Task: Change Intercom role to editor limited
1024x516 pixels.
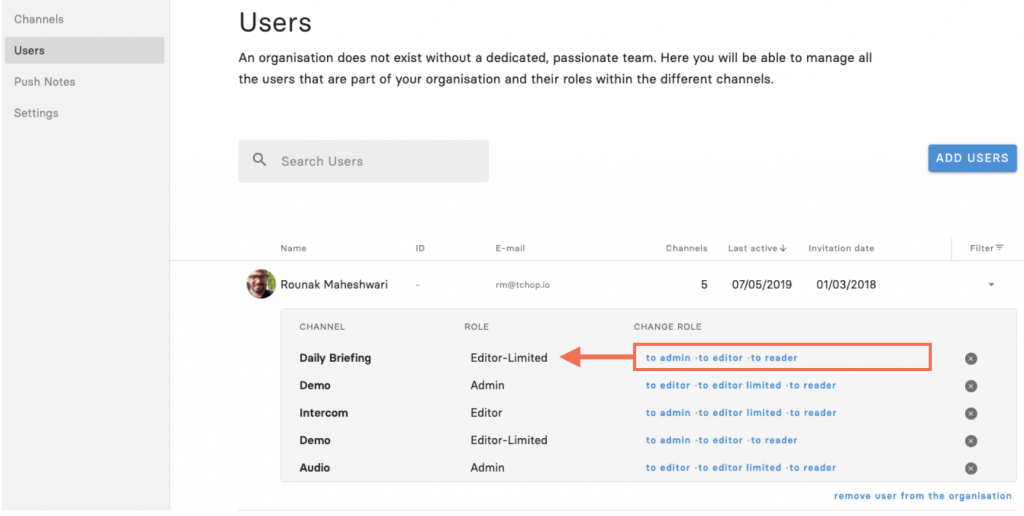Action: (x=740, y=413)
